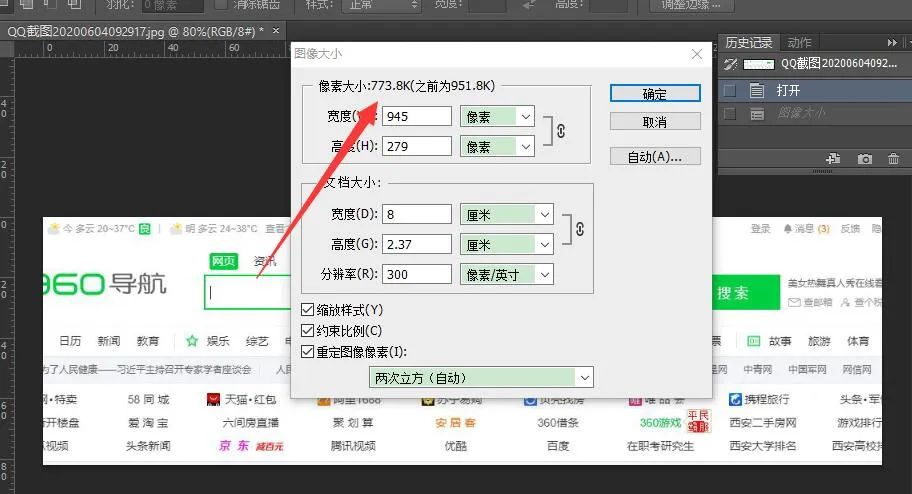Toggle the 约束比例(C) checkbox
912x494 pixels.
coord(308,330)
